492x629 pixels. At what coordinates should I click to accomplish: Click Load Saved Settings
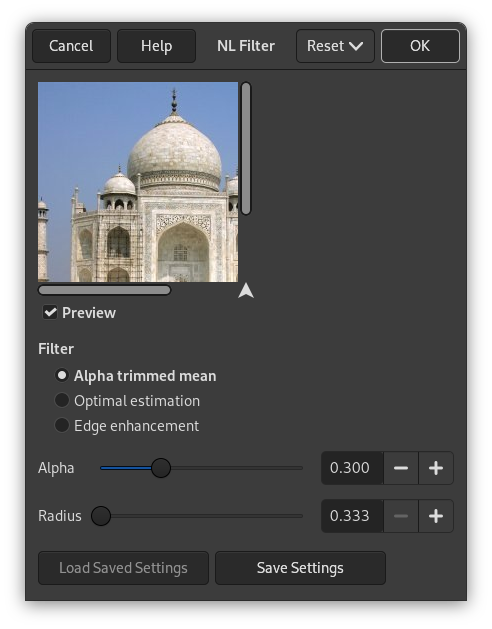(124, 568)
